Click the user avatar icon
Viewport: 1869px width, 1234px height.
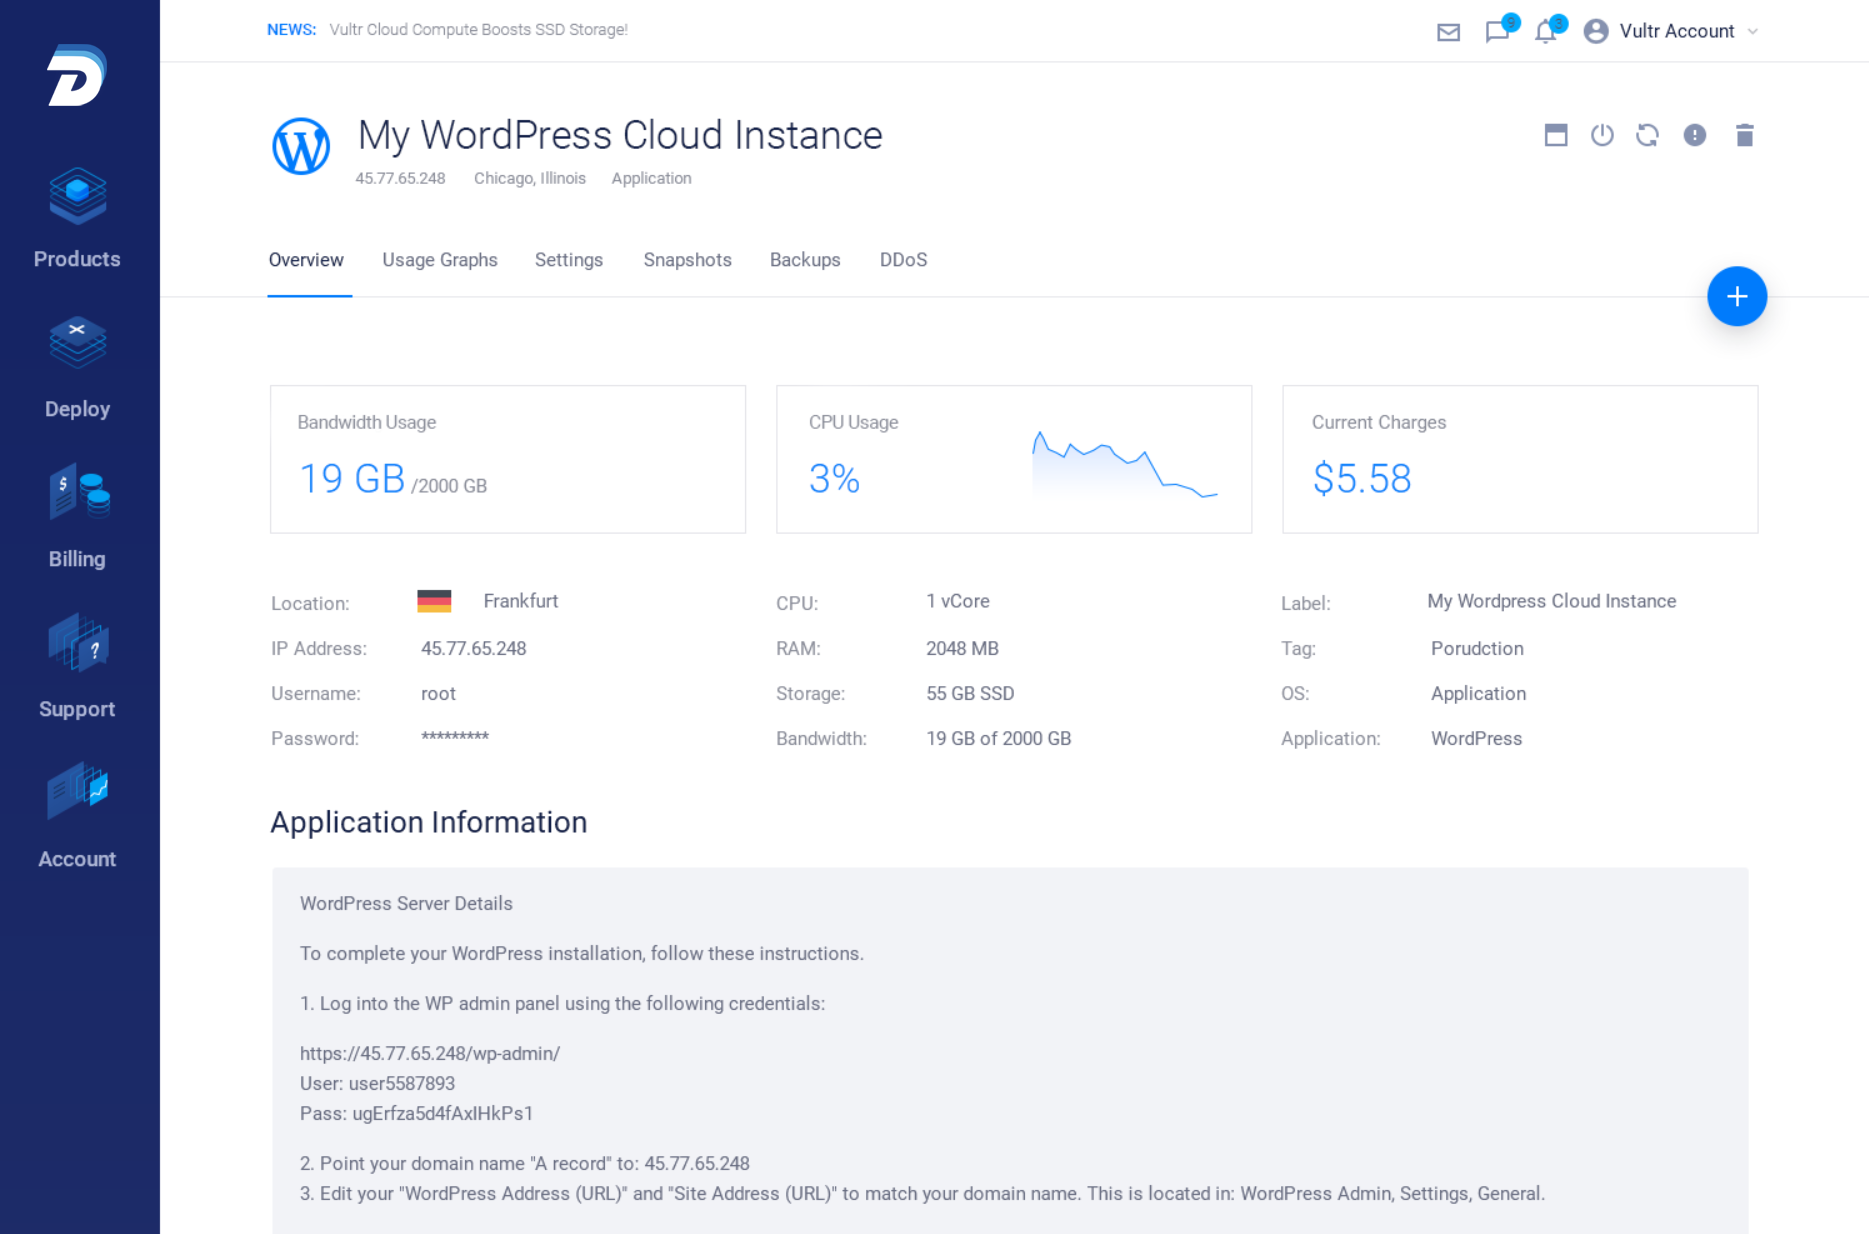1596,31
